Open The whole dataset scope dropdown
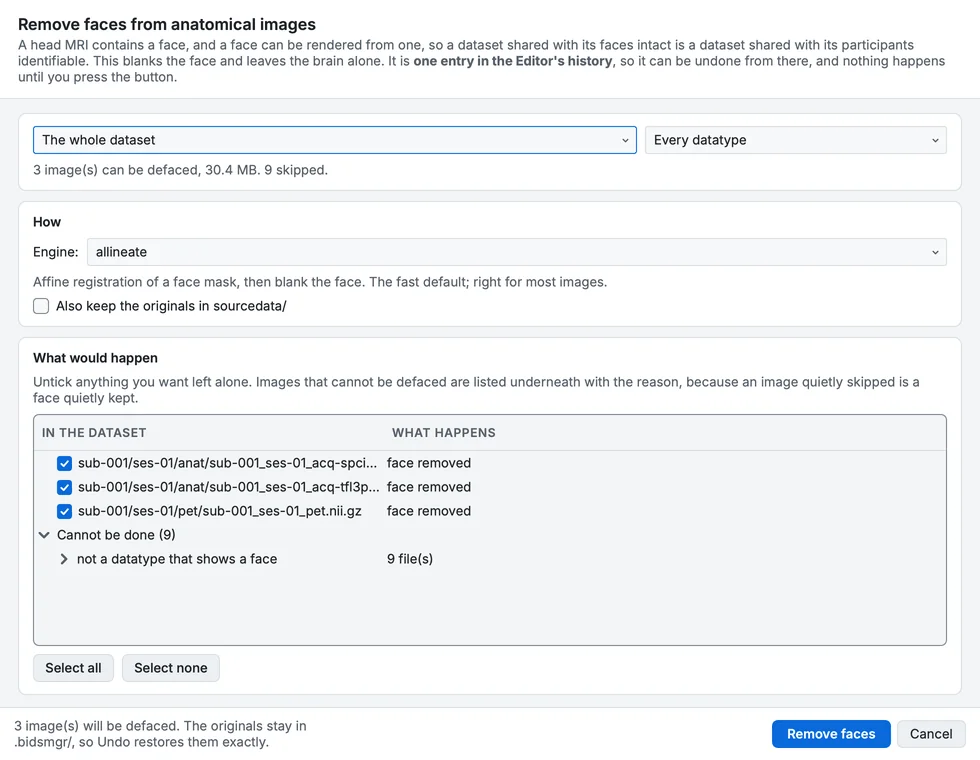Screen dimensions: 980x760 click(x=334, y=140)
